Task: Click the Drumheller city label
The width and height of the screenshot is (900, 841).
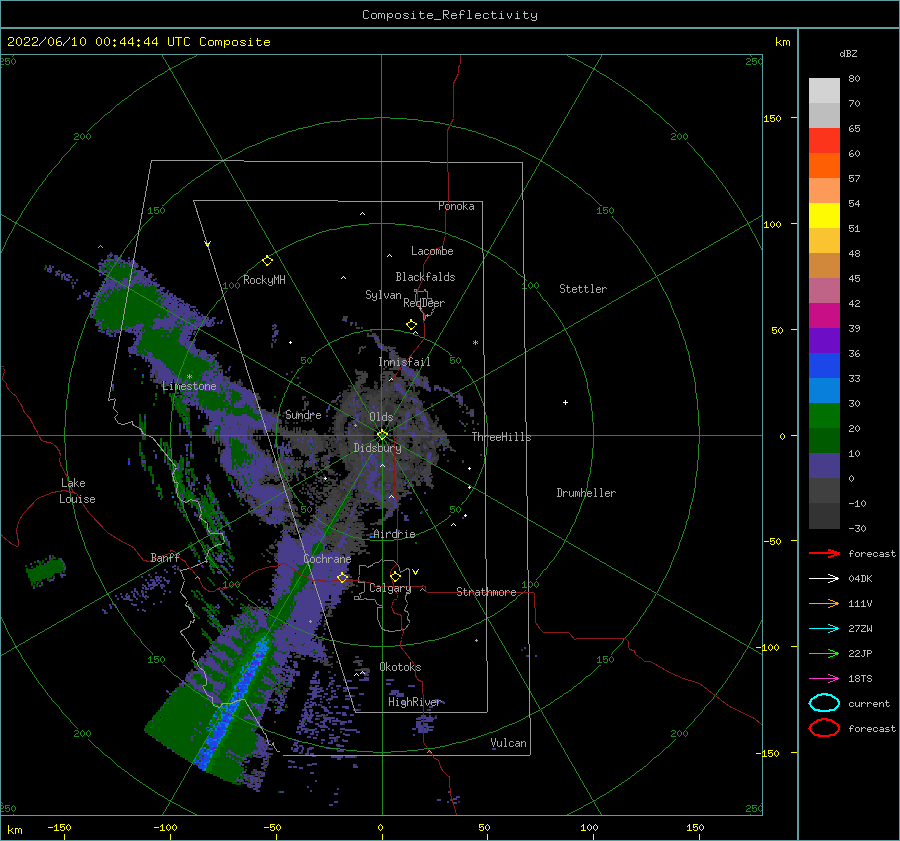Action: click(x=586, y=493)
